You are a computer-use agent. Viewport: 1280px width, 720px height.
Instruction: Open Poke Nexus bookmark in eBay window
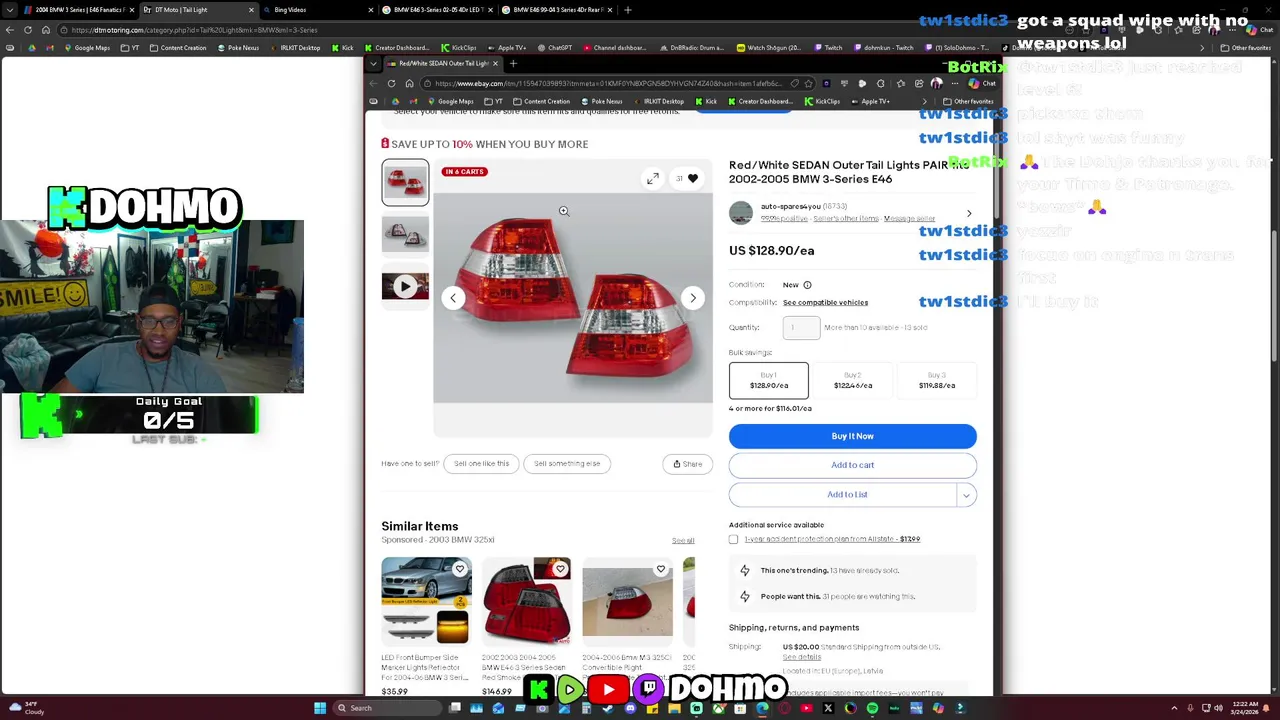tap(601, 101)
